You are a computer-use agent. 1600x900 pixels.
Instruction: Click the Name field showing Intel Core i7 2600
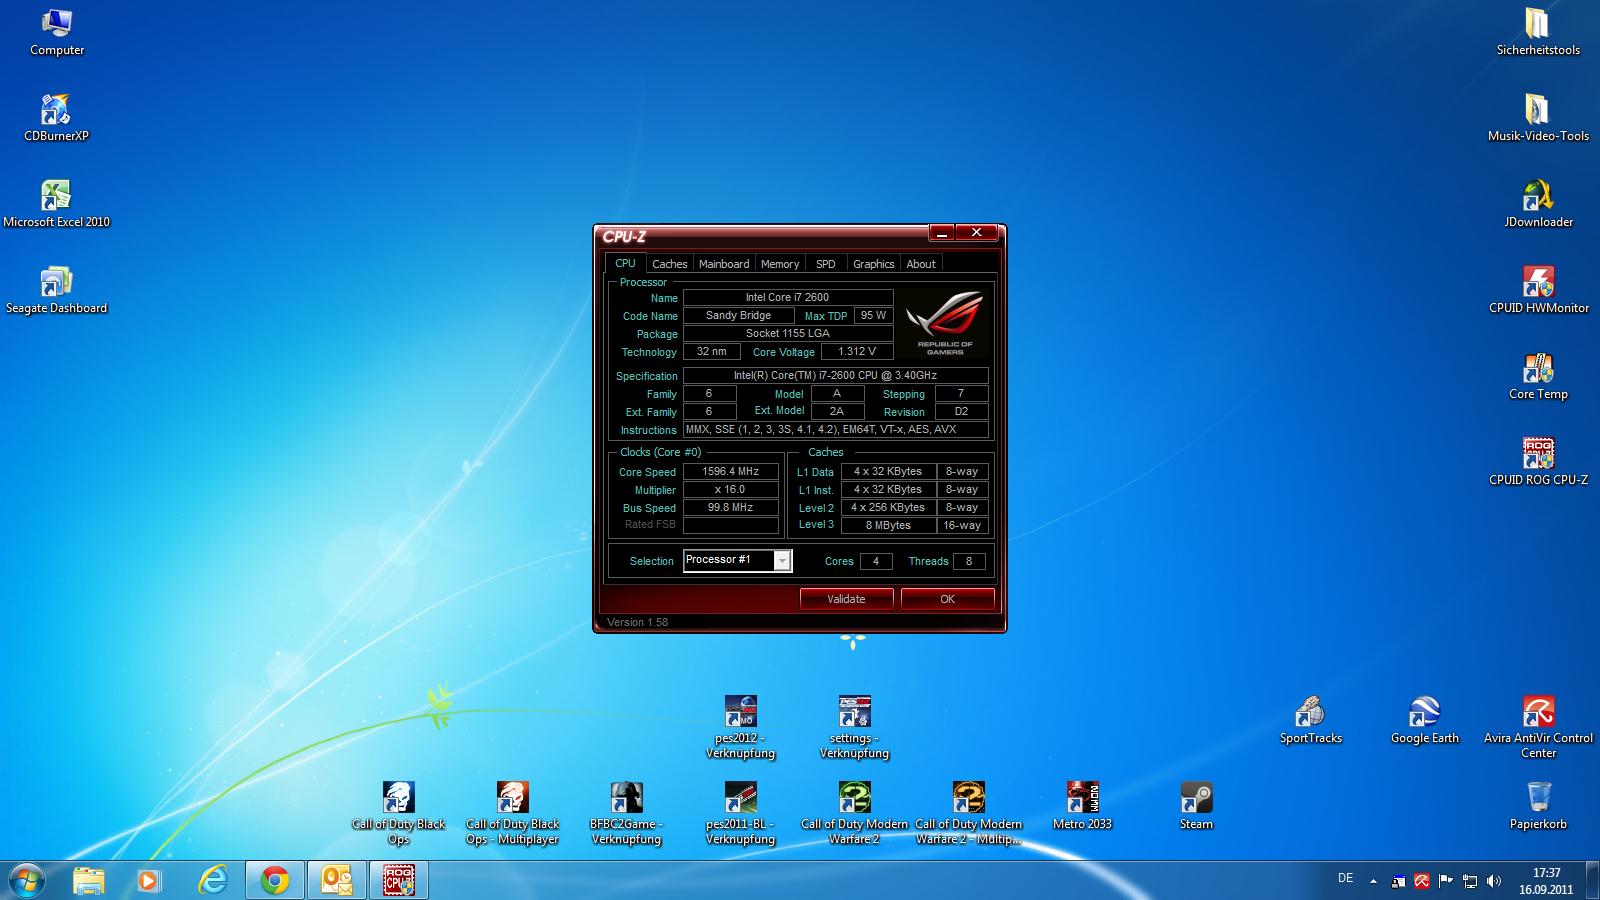[x=788, y=297]
